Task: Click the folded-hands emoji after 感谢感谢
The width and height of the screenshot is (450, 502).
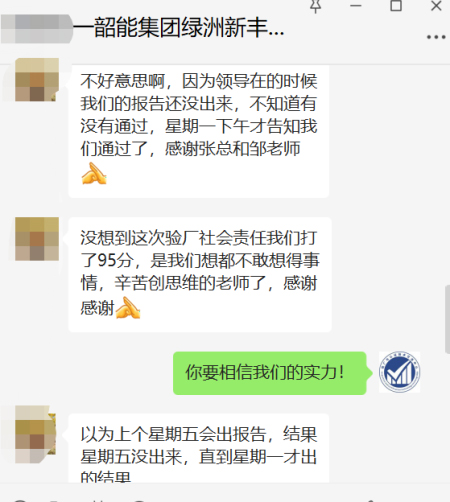Action: pos(128,308)
